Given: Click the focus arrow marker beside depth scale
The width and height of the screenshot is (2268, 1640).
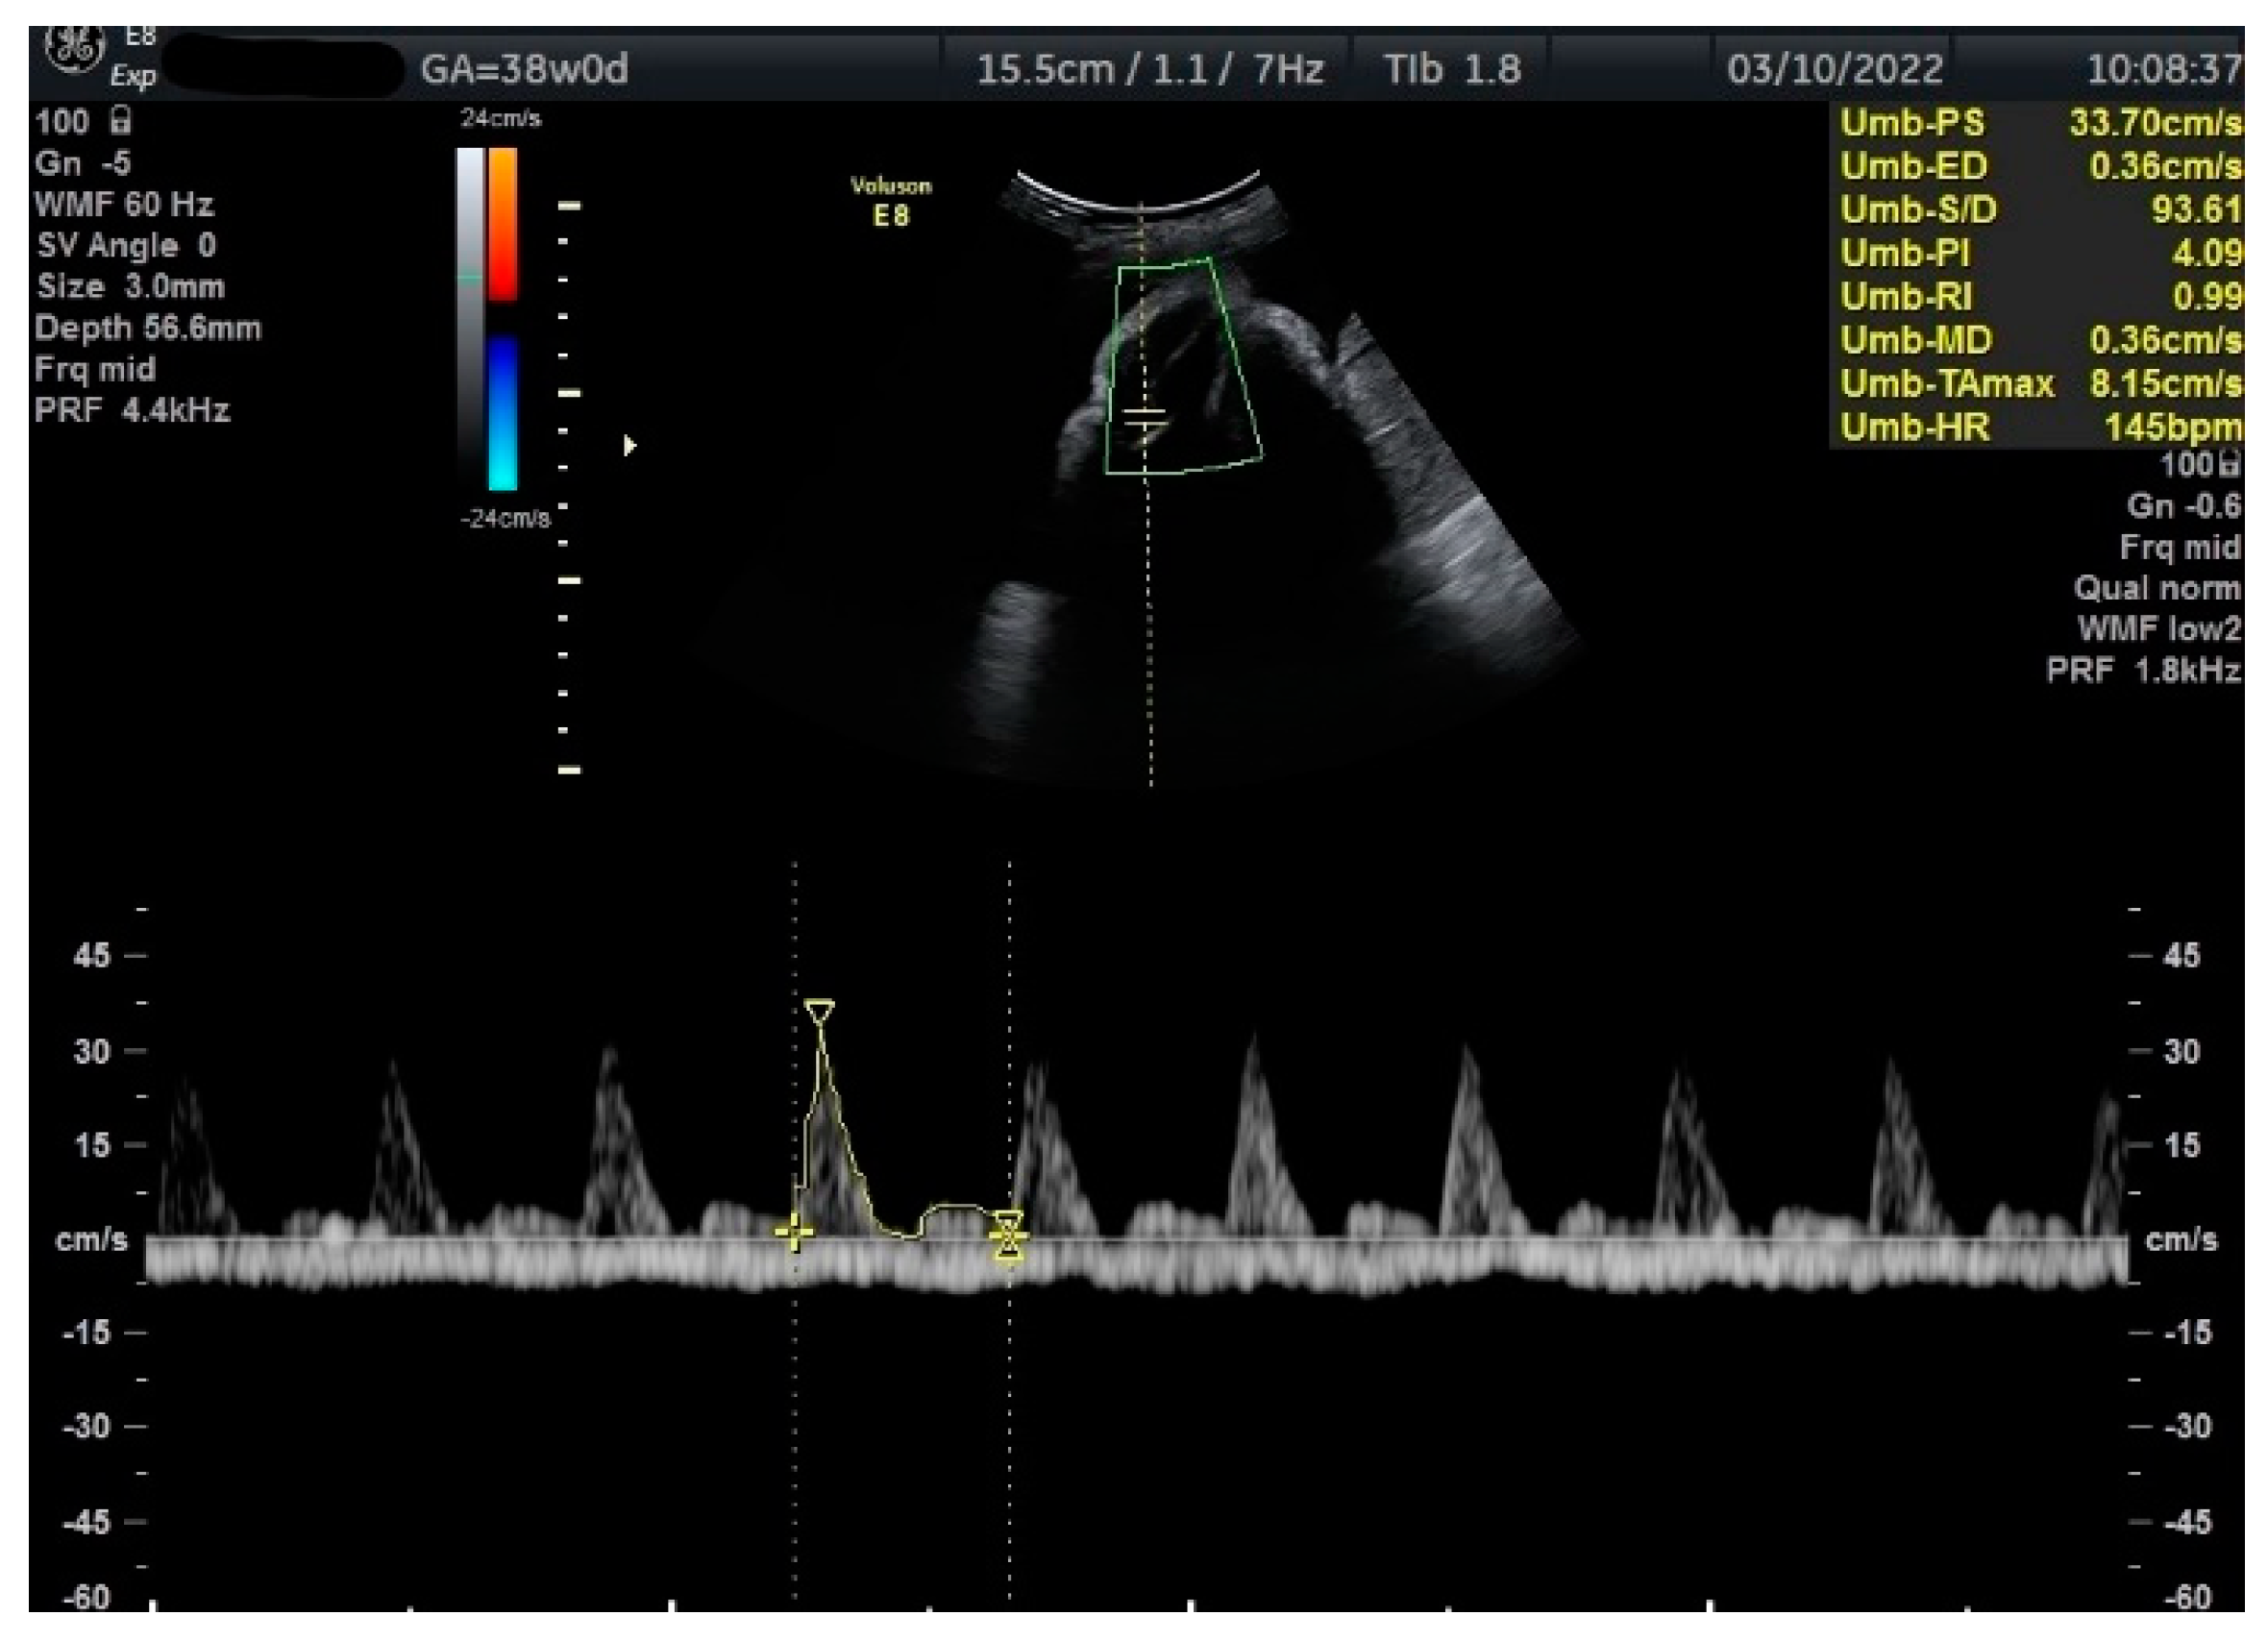Looking at the screenshot, I should (629, 445).
